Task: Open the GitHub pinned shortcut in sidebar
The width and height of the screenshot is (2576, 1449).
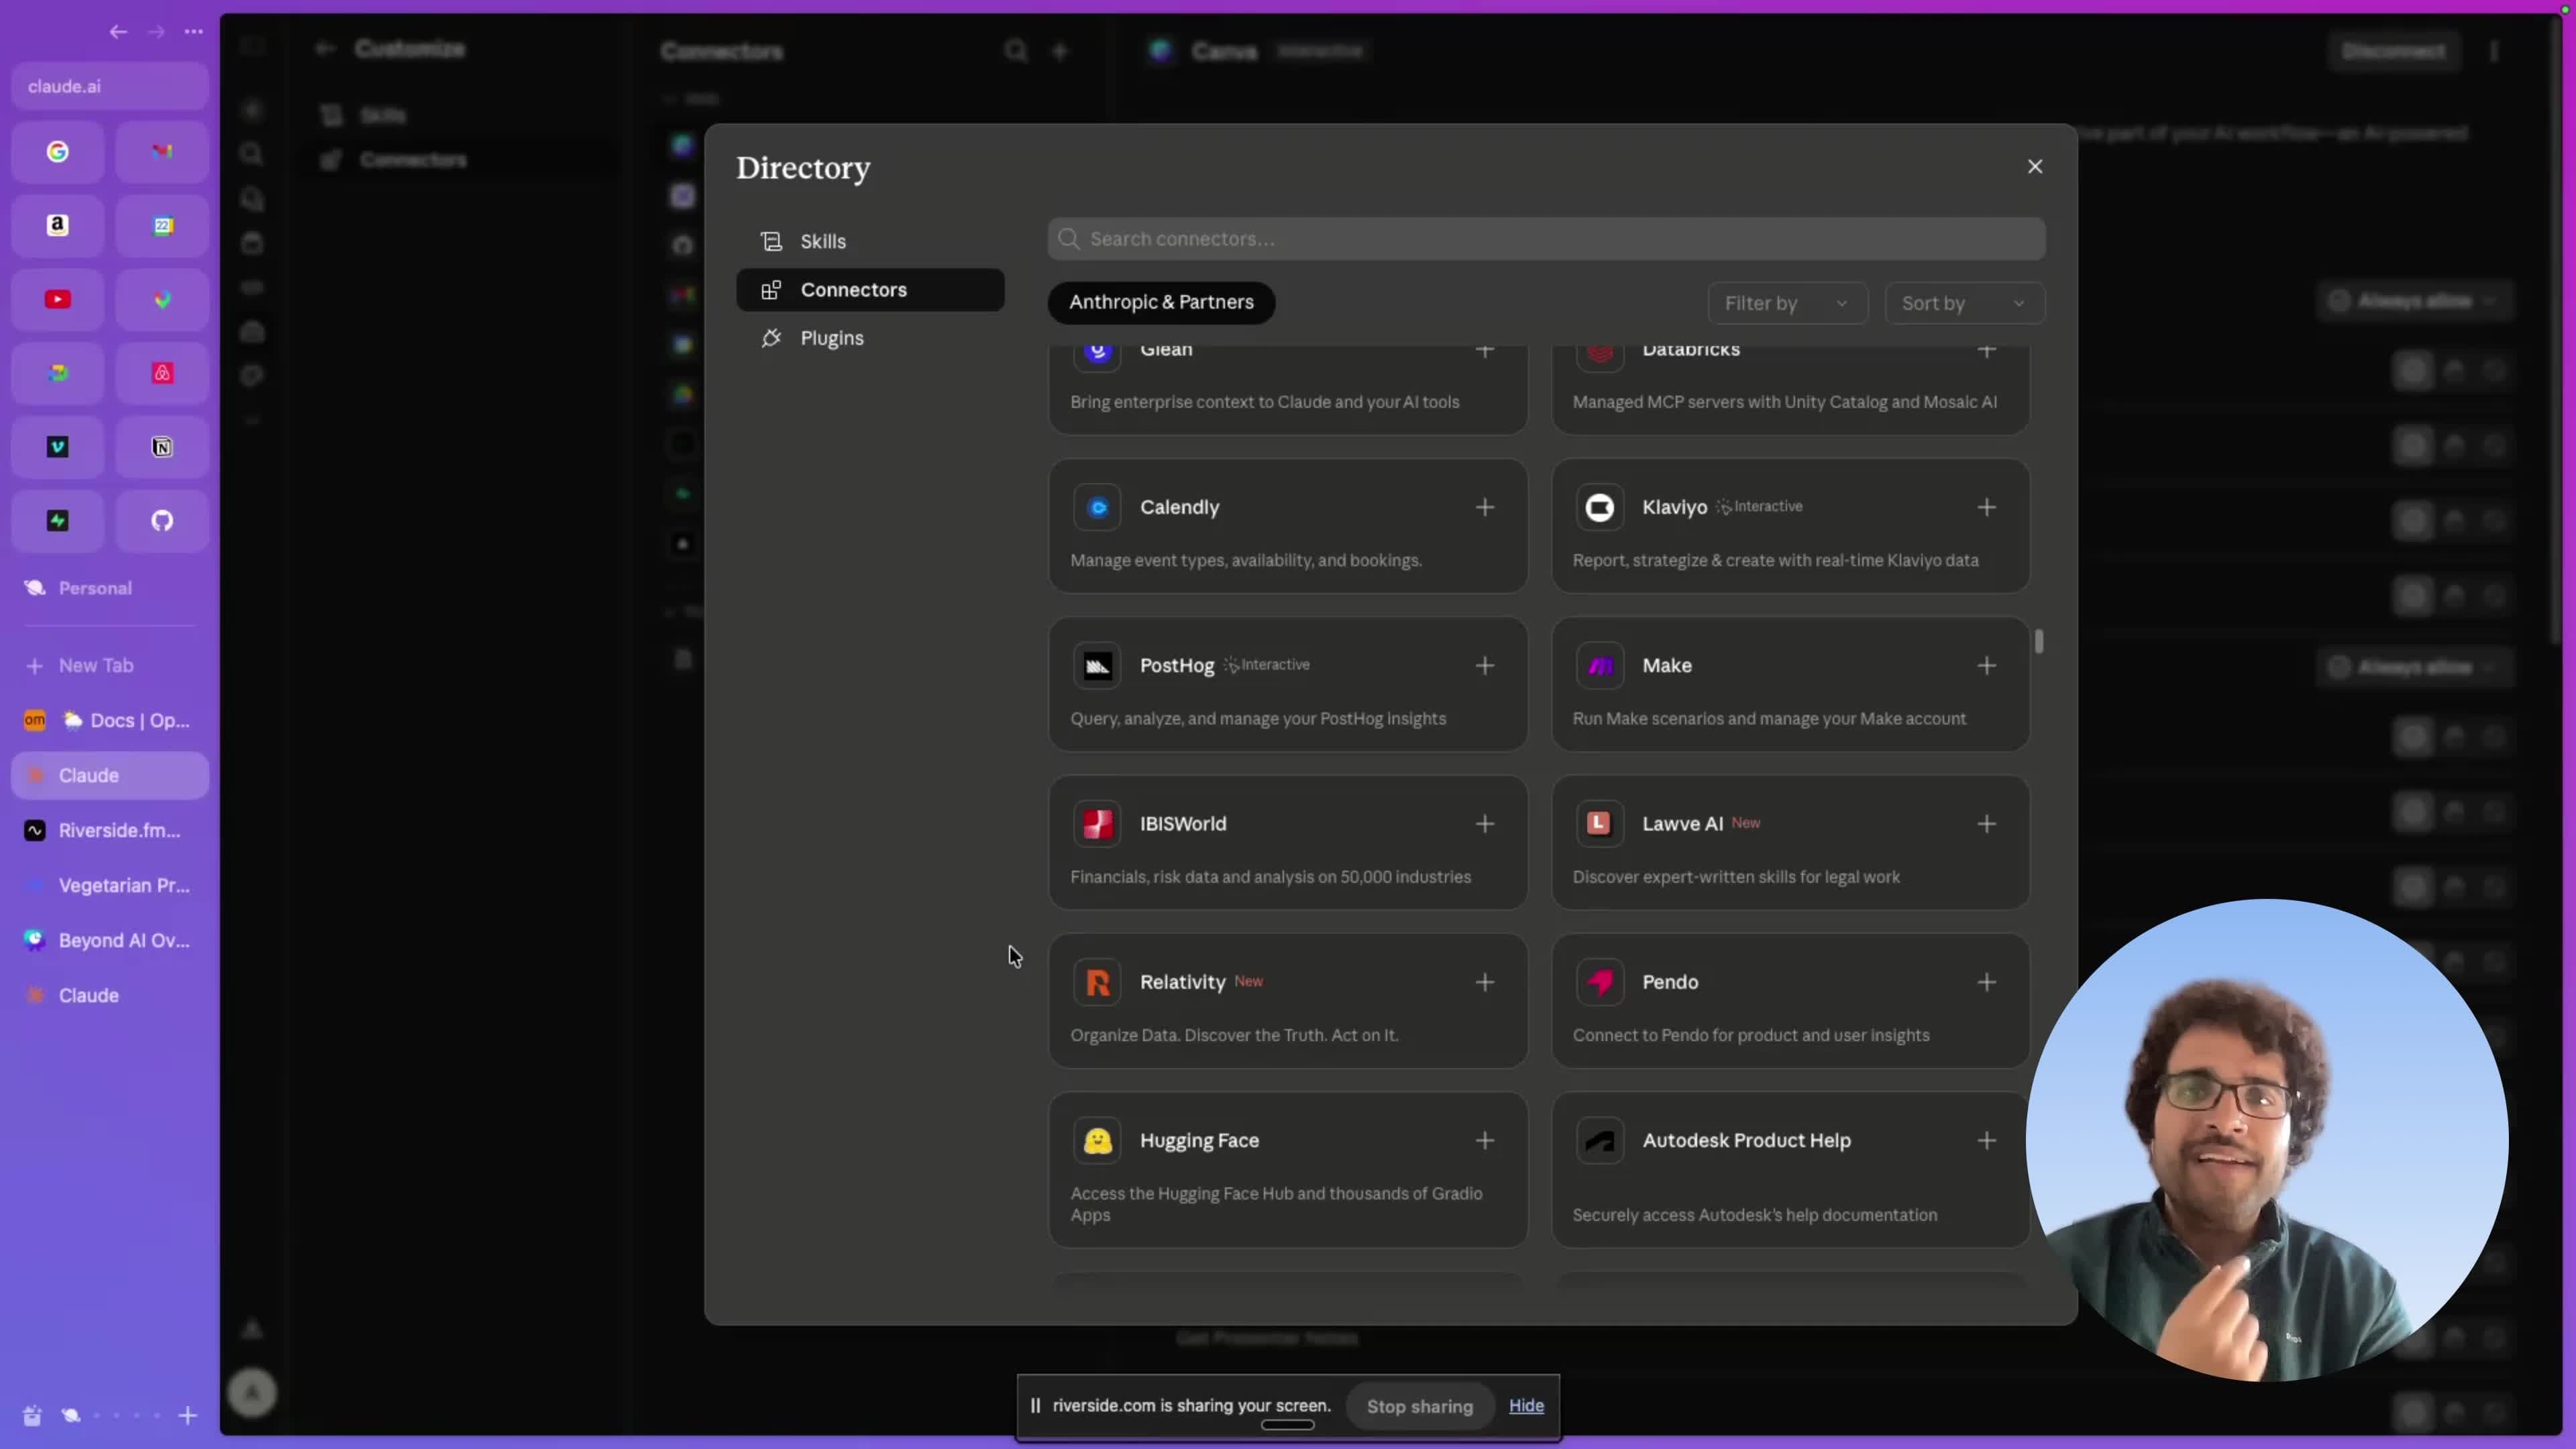Action: pos(162,521)
